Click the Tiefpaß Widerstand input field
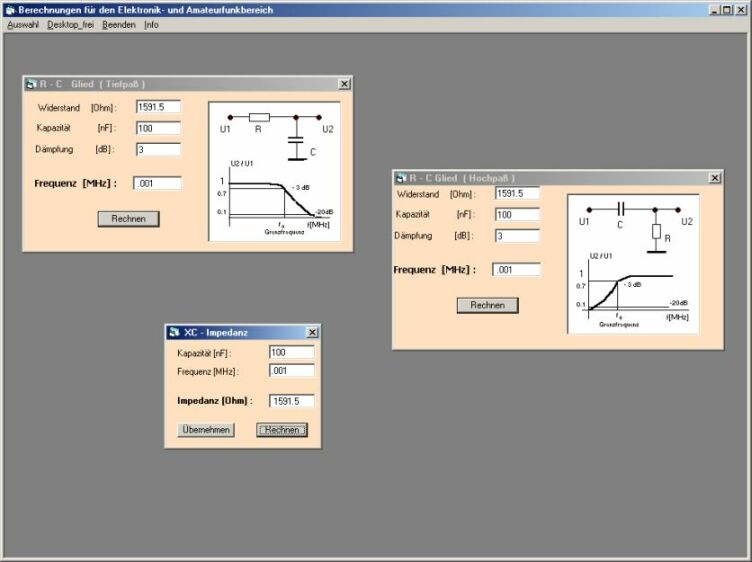 pos(158,107)
